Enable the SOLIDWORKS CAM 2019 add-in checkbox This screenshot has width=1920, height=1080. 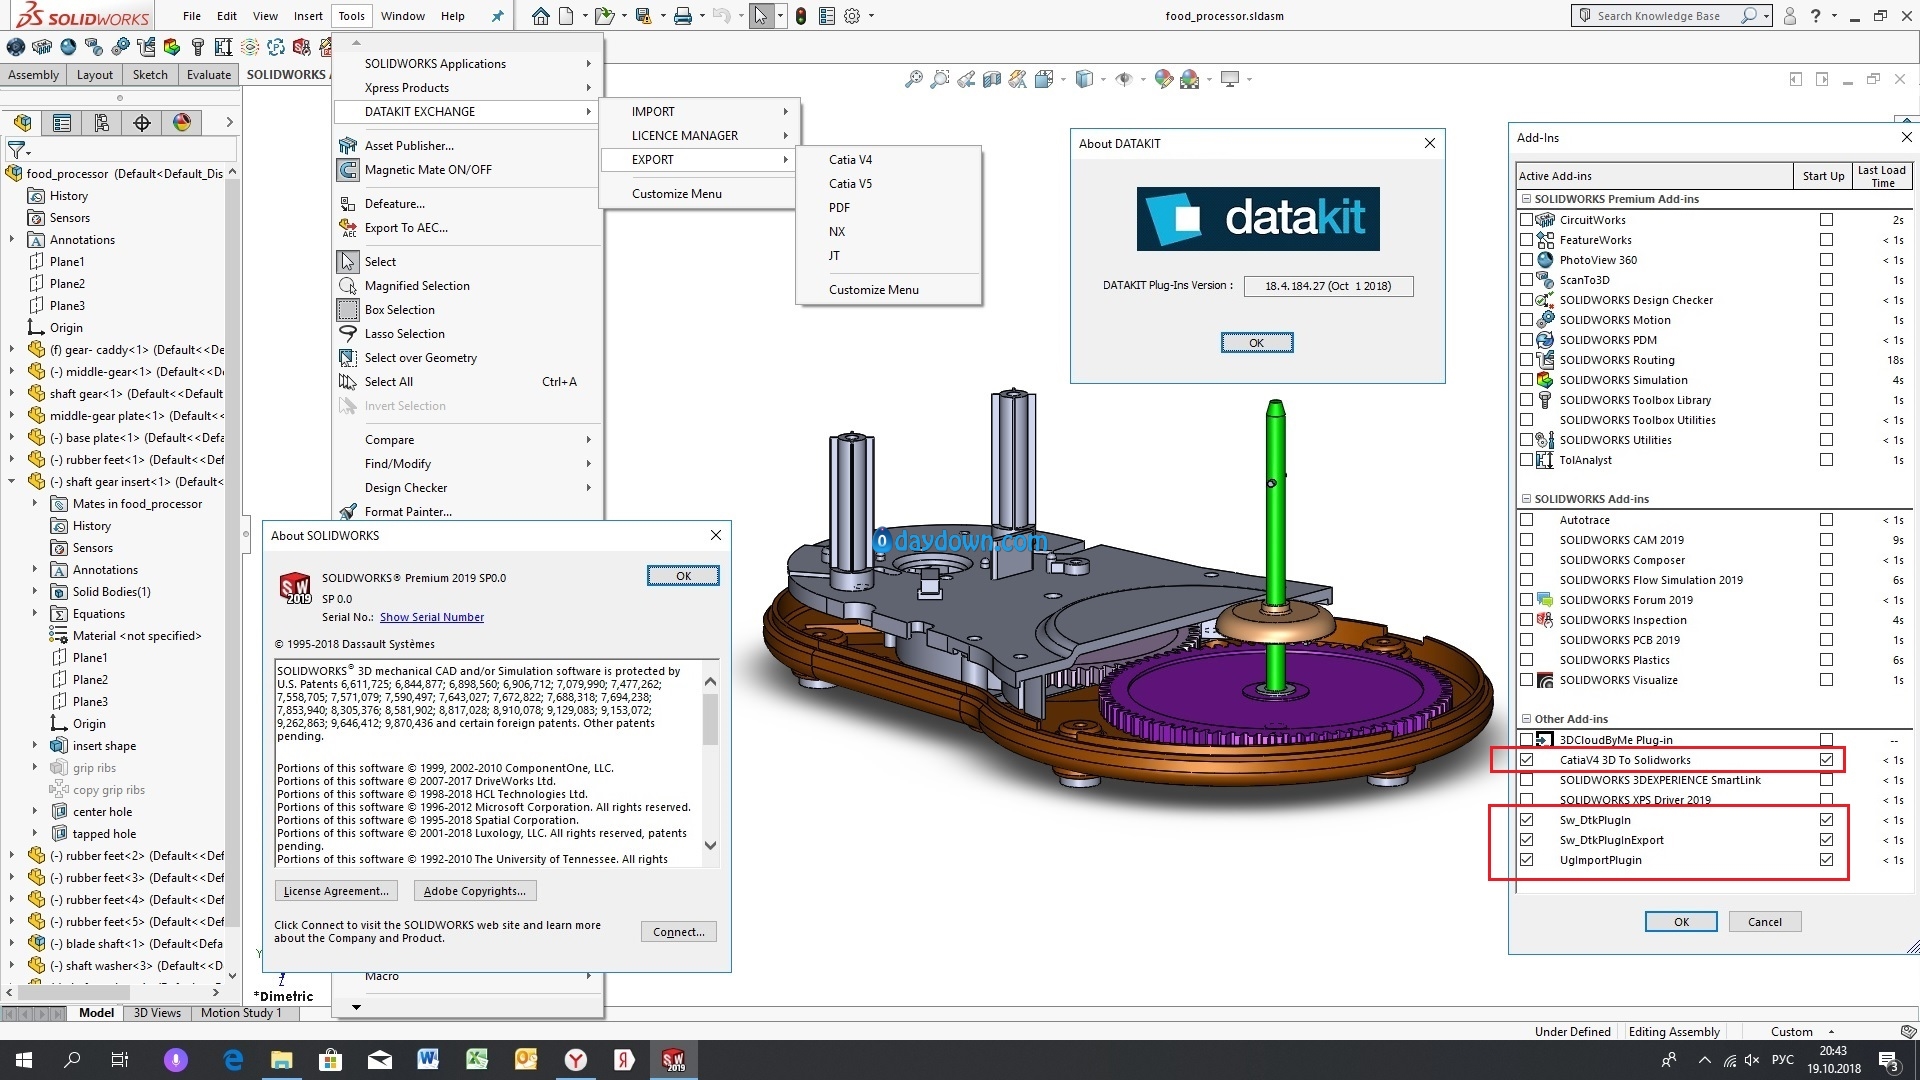(x=1526, y=540)
